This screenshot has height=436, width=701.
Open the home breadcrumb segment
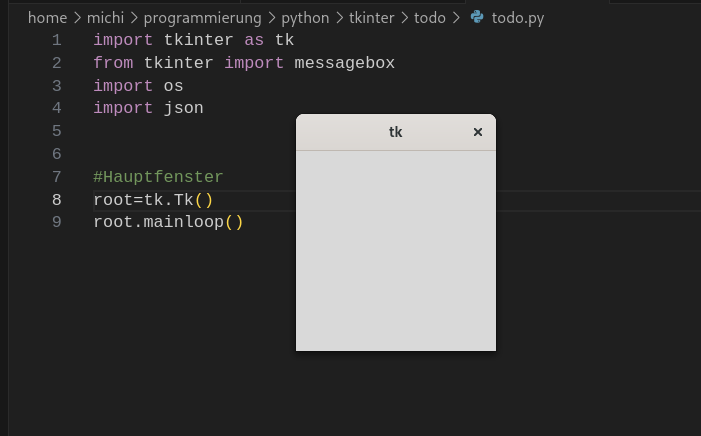(x=47, y=18)
